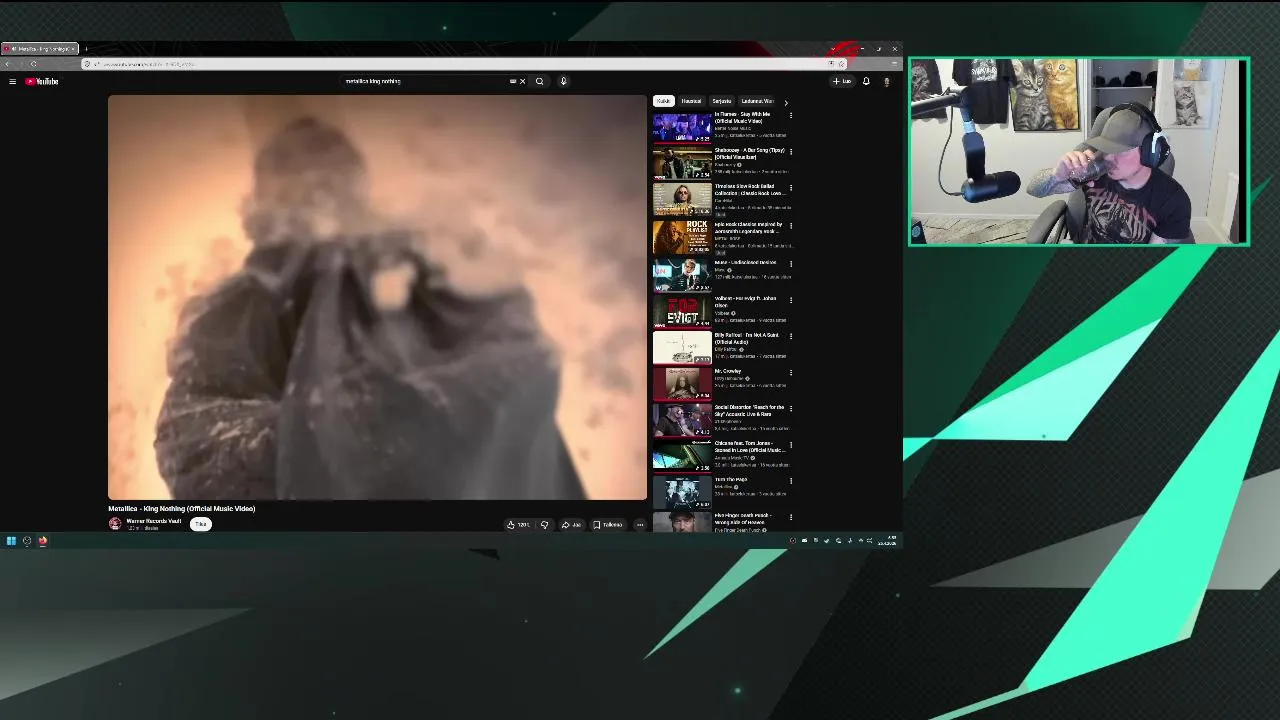
Task: Clear the search box with X
Action: coord(522,81)
